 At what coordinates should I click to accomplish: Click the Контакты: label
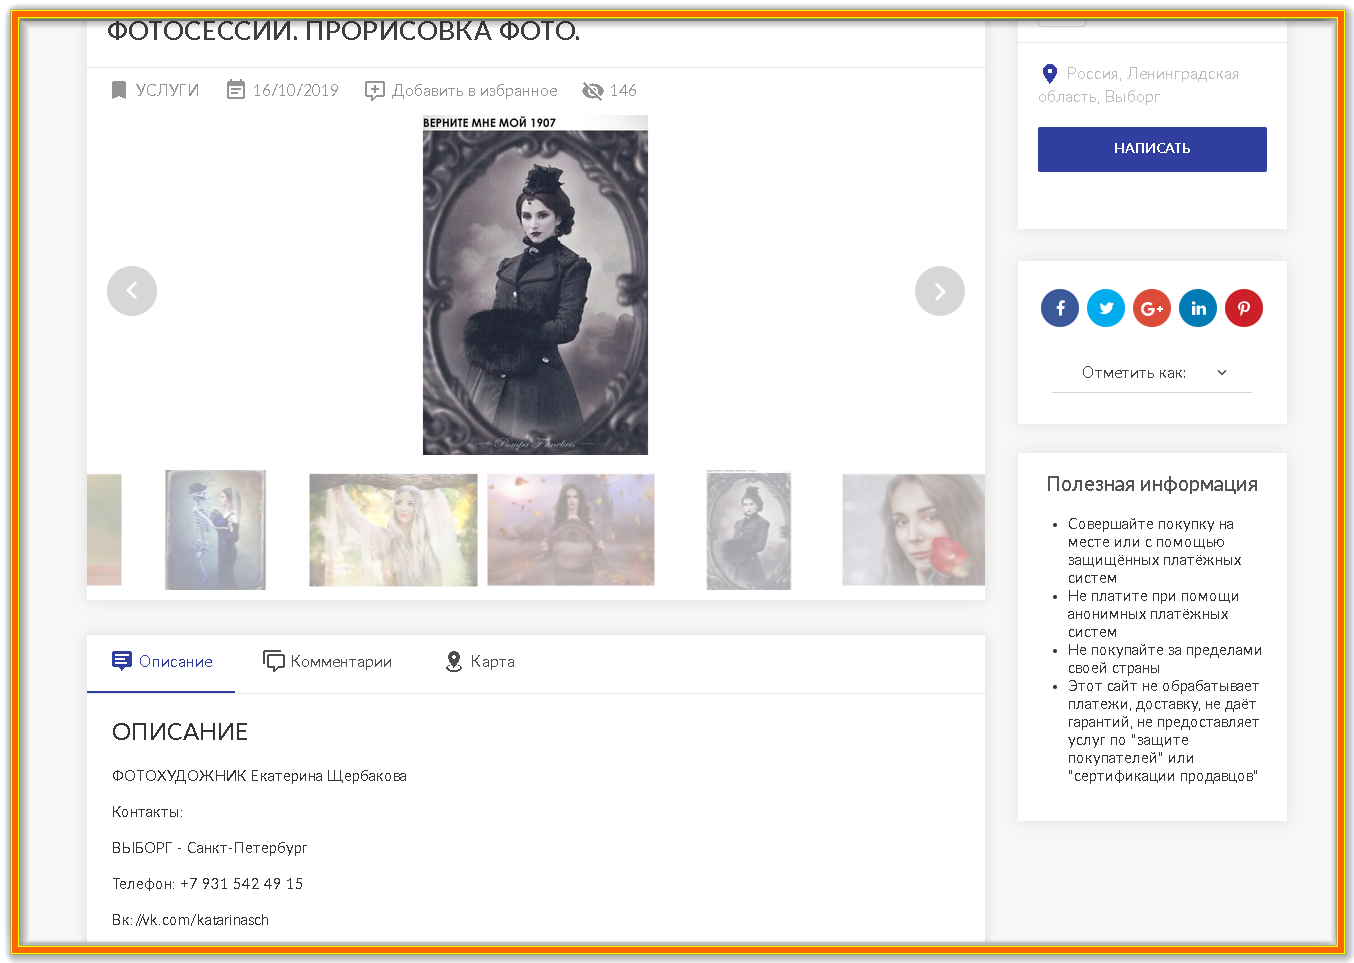tap(147, 812)
